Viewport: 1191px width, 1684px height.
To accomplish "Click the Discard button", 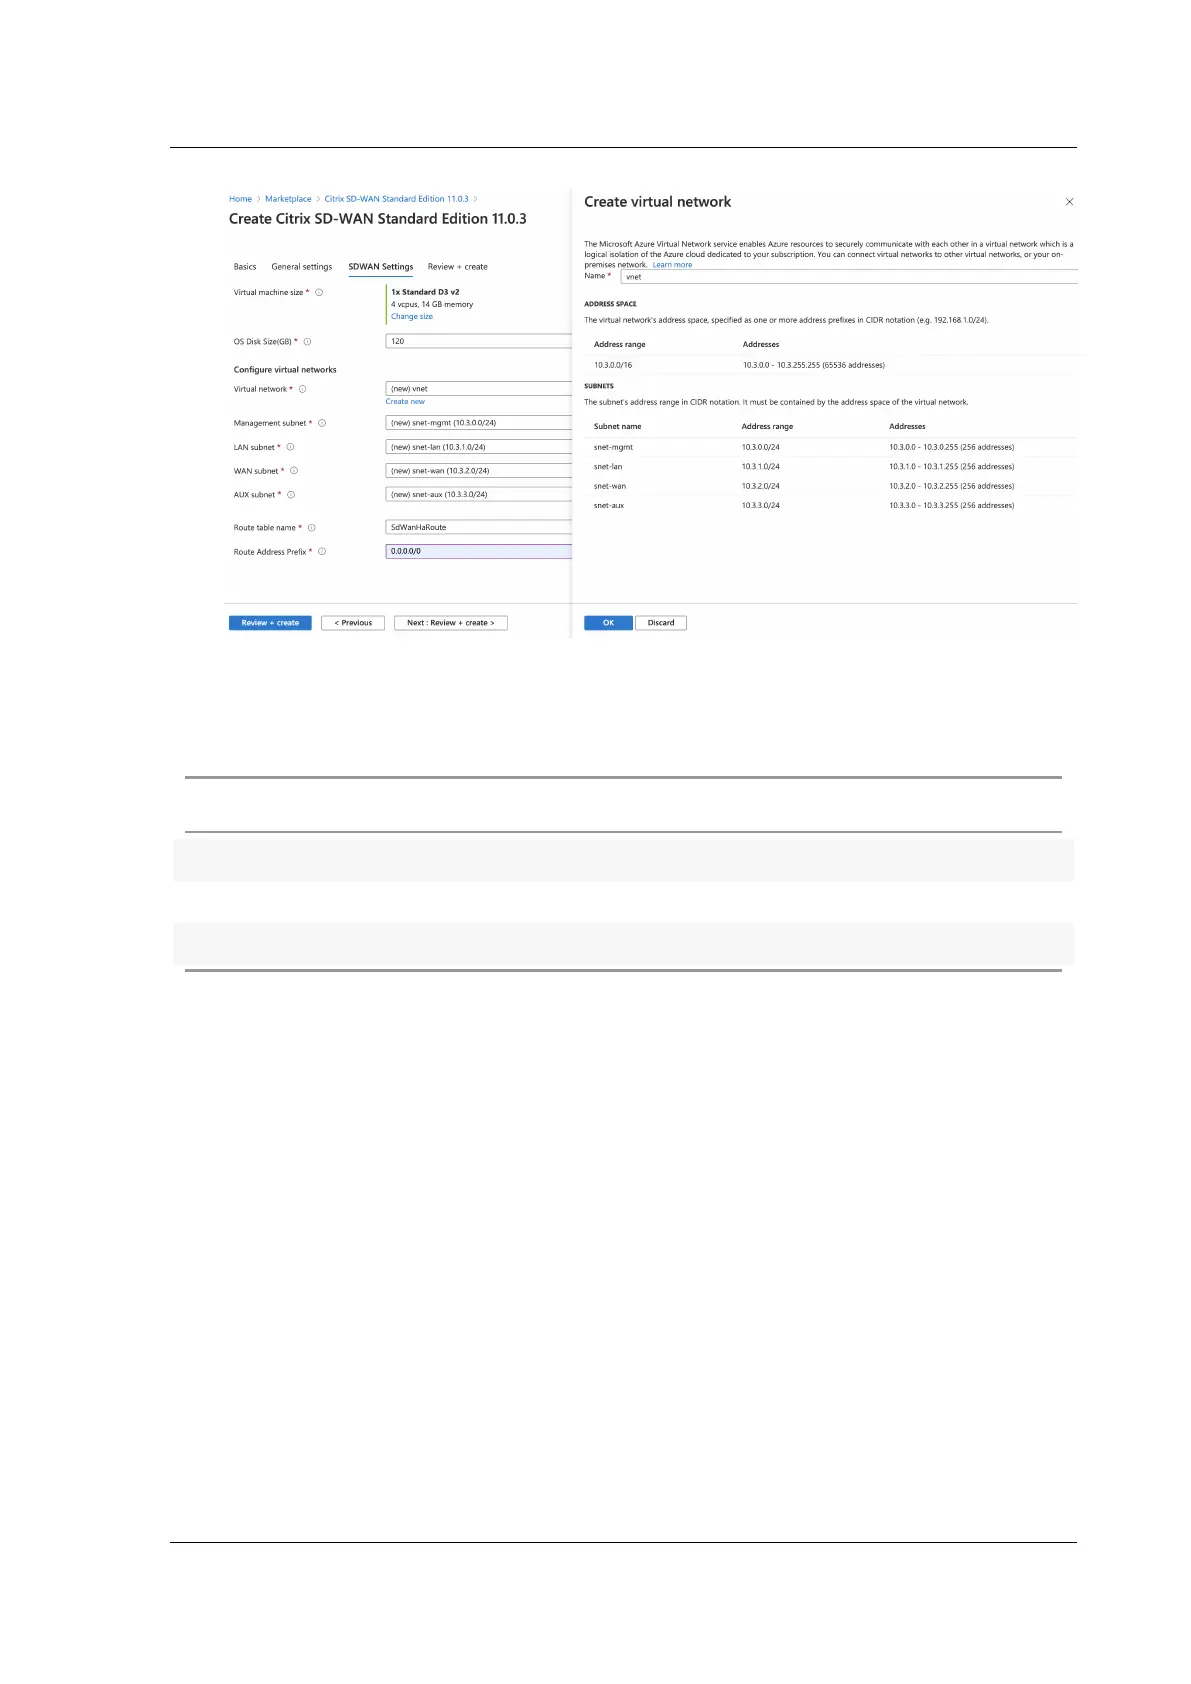I will (x=661, y=623).
